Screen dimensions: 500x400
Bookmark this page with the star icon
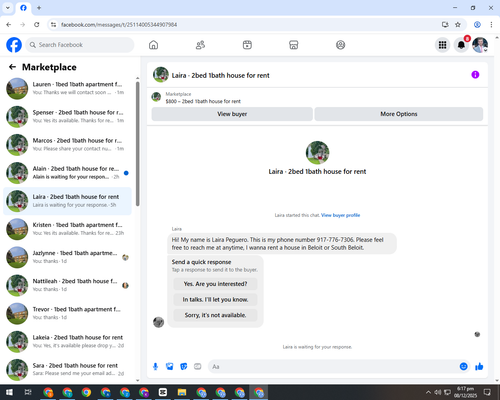pos(458,25)
